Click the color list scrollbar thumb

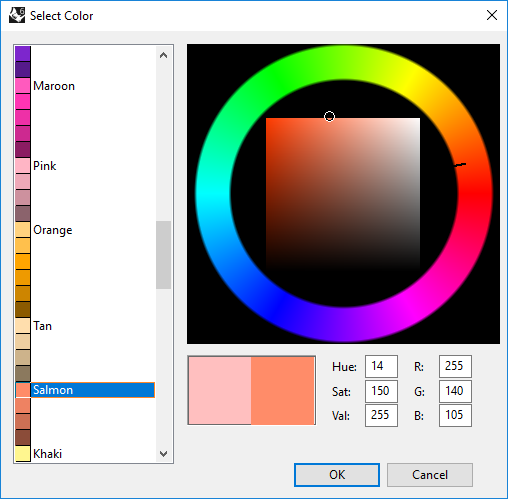pos(163,255)
